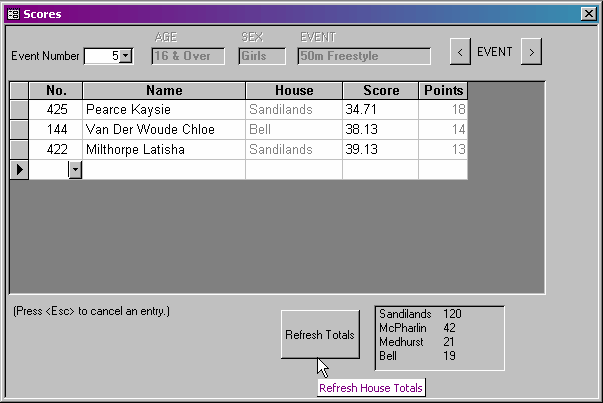
Task: Click the House column header
Action: coord(294,91)
